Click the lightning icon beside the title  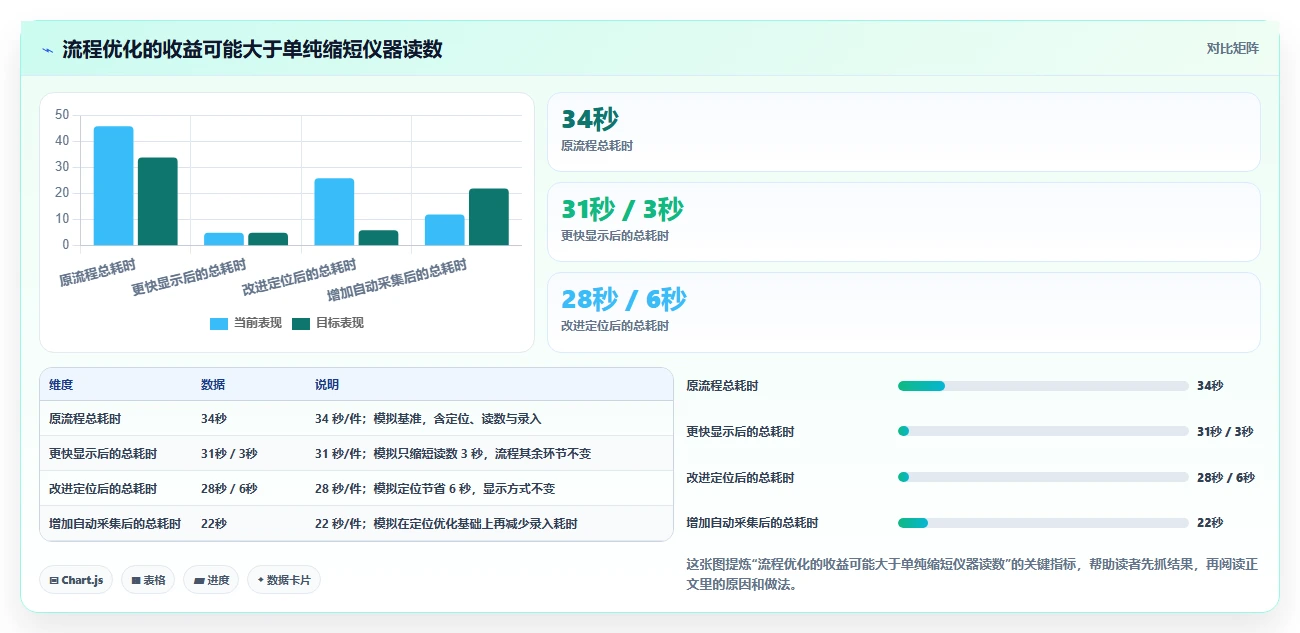[47, 49]
